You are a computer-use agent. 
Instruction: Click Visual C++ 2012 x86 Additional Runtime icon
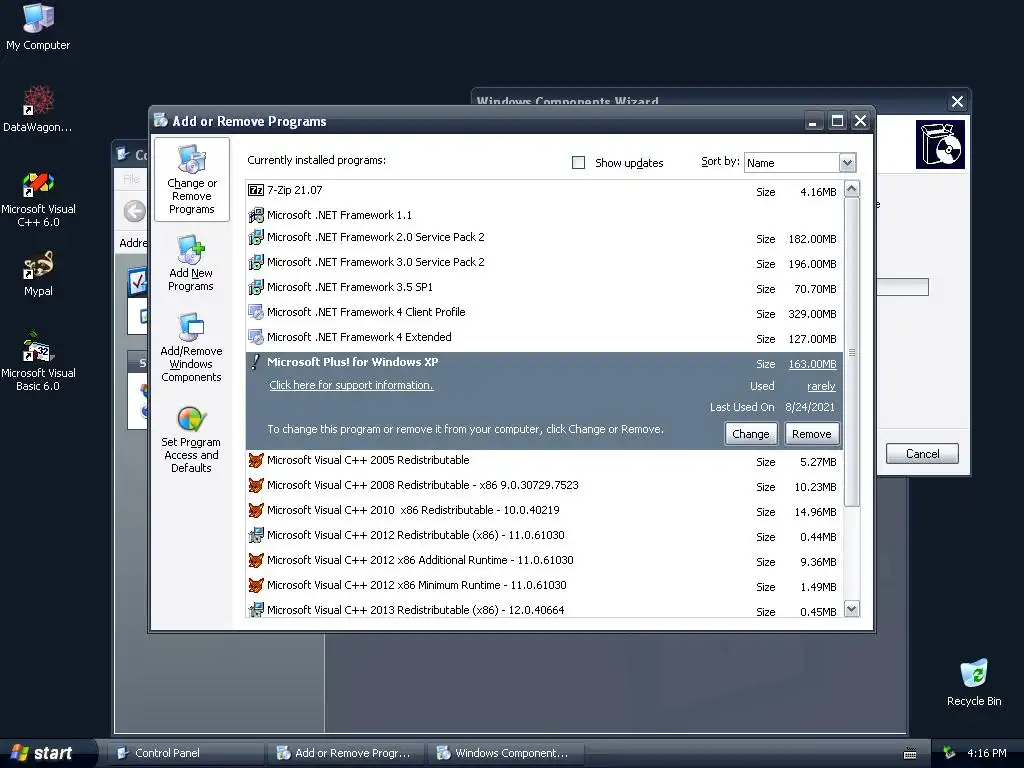pos(256,560)
